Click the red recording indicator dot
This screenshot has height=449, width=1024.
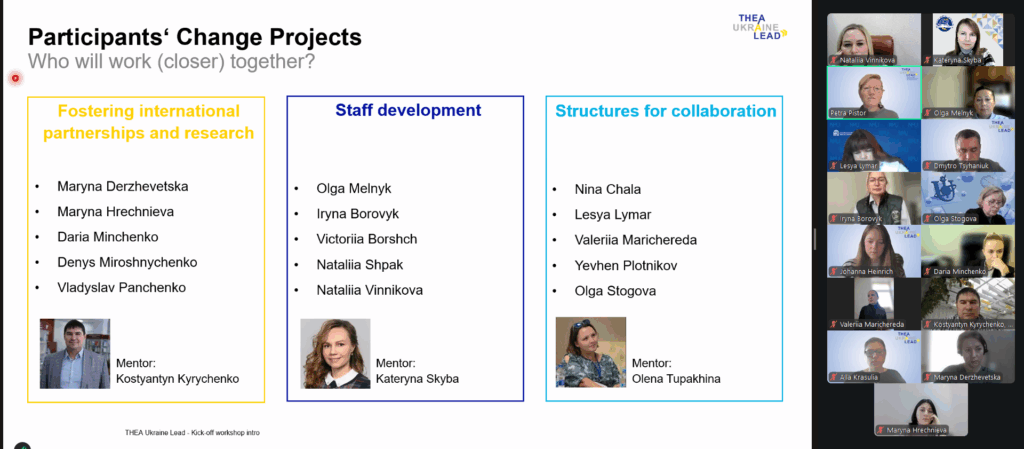tap(15, 78)
